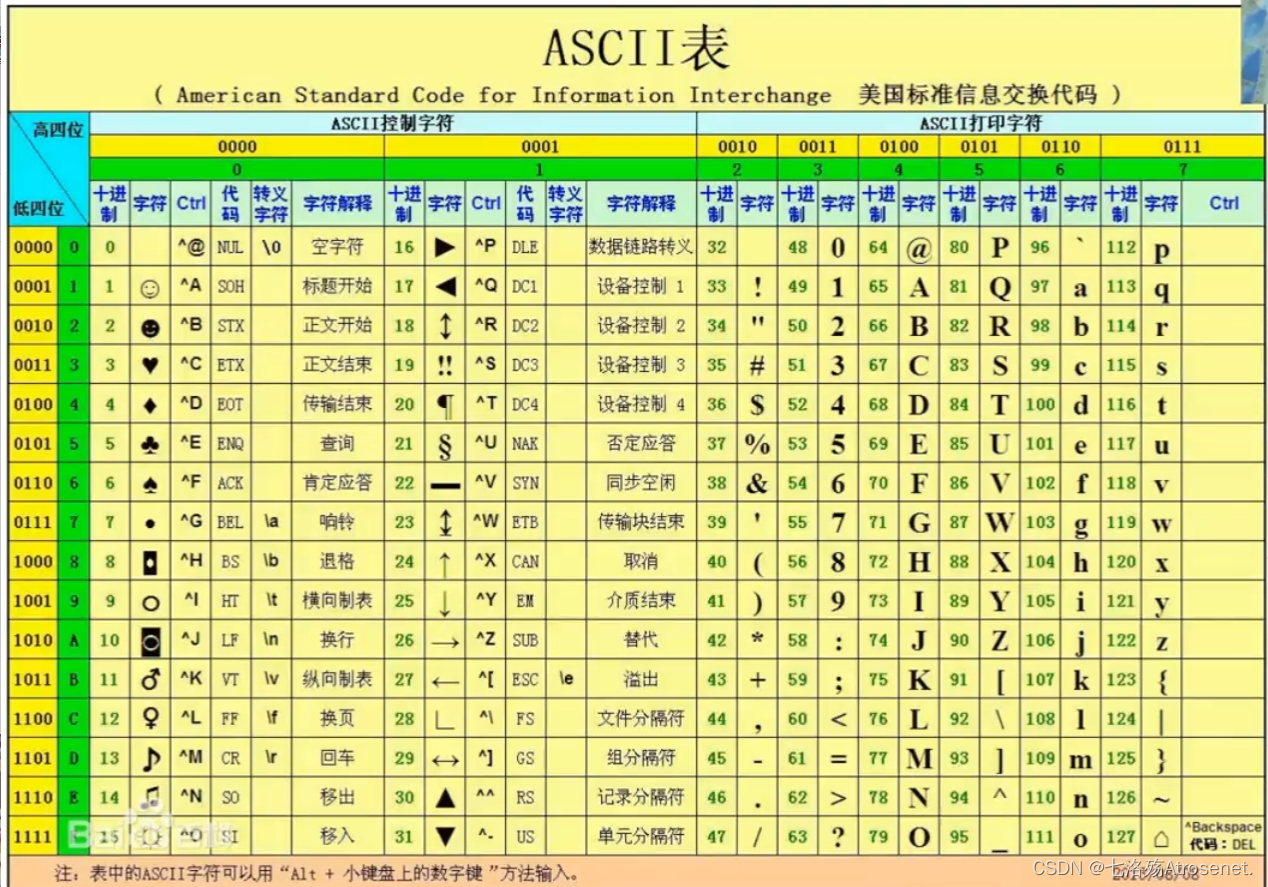Click the spade symbol in row ACK
This screenshot has width=1268, height=887.
coord(150,483)
